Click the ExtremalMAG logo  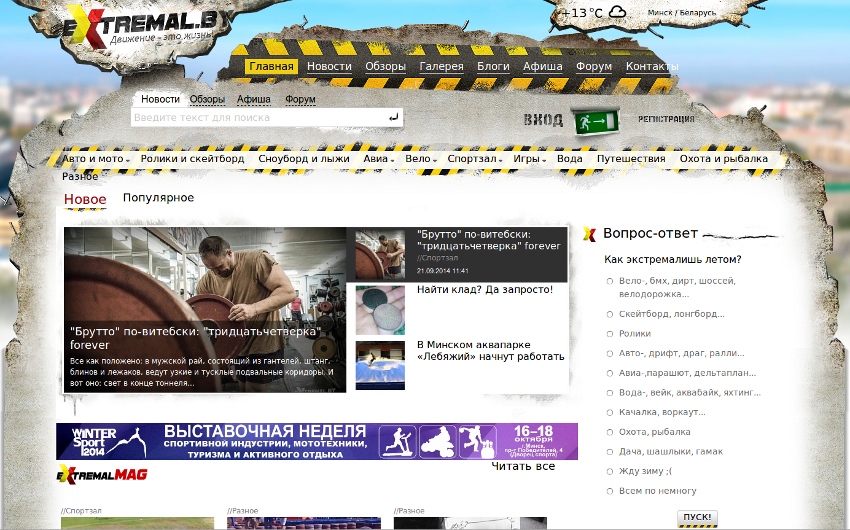(x=102, y=473)
